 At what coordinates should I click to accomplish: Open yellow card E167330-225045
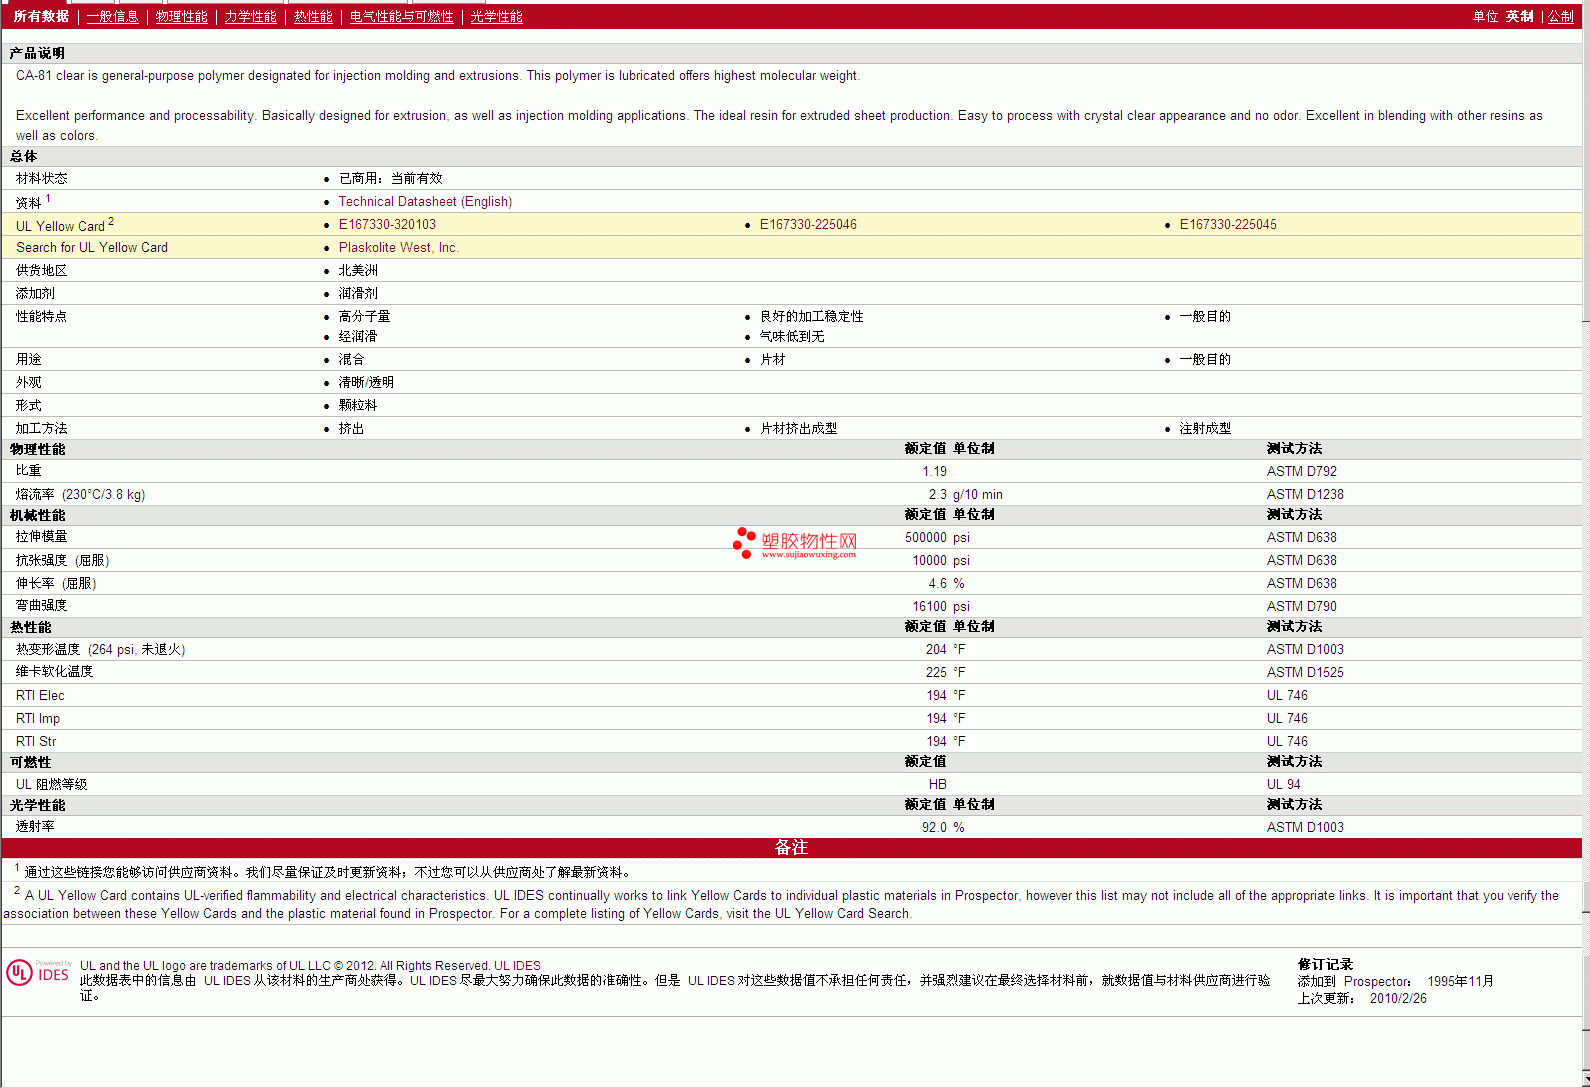click(1228, 225)
